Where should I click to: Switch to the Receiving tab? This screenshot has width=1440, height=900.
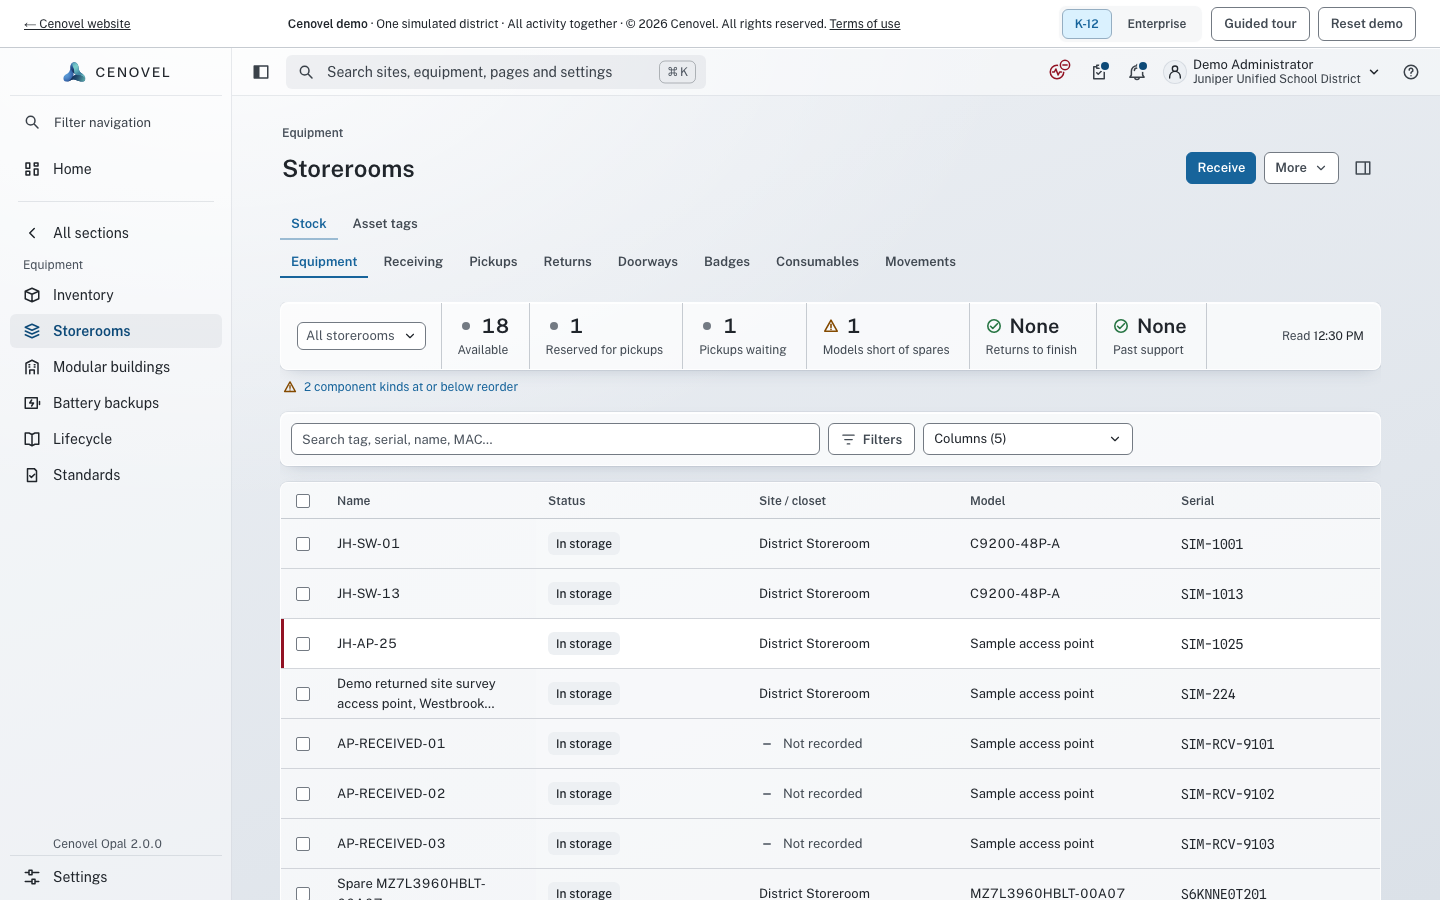click(x=413, y=262)
